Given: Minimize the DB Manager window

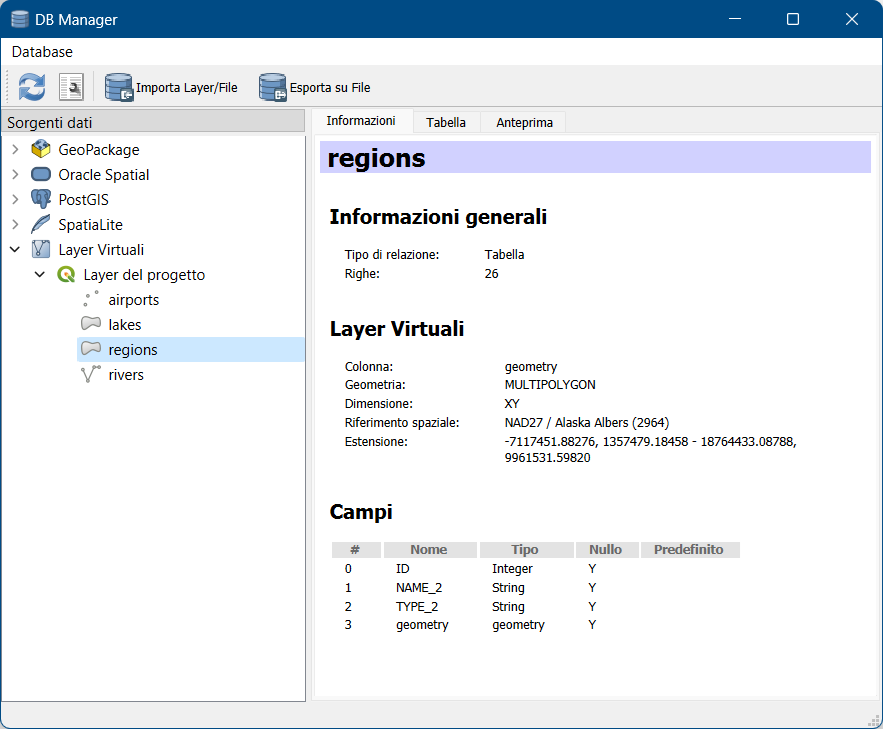Looking at the screenshot, I should [734, 19].
